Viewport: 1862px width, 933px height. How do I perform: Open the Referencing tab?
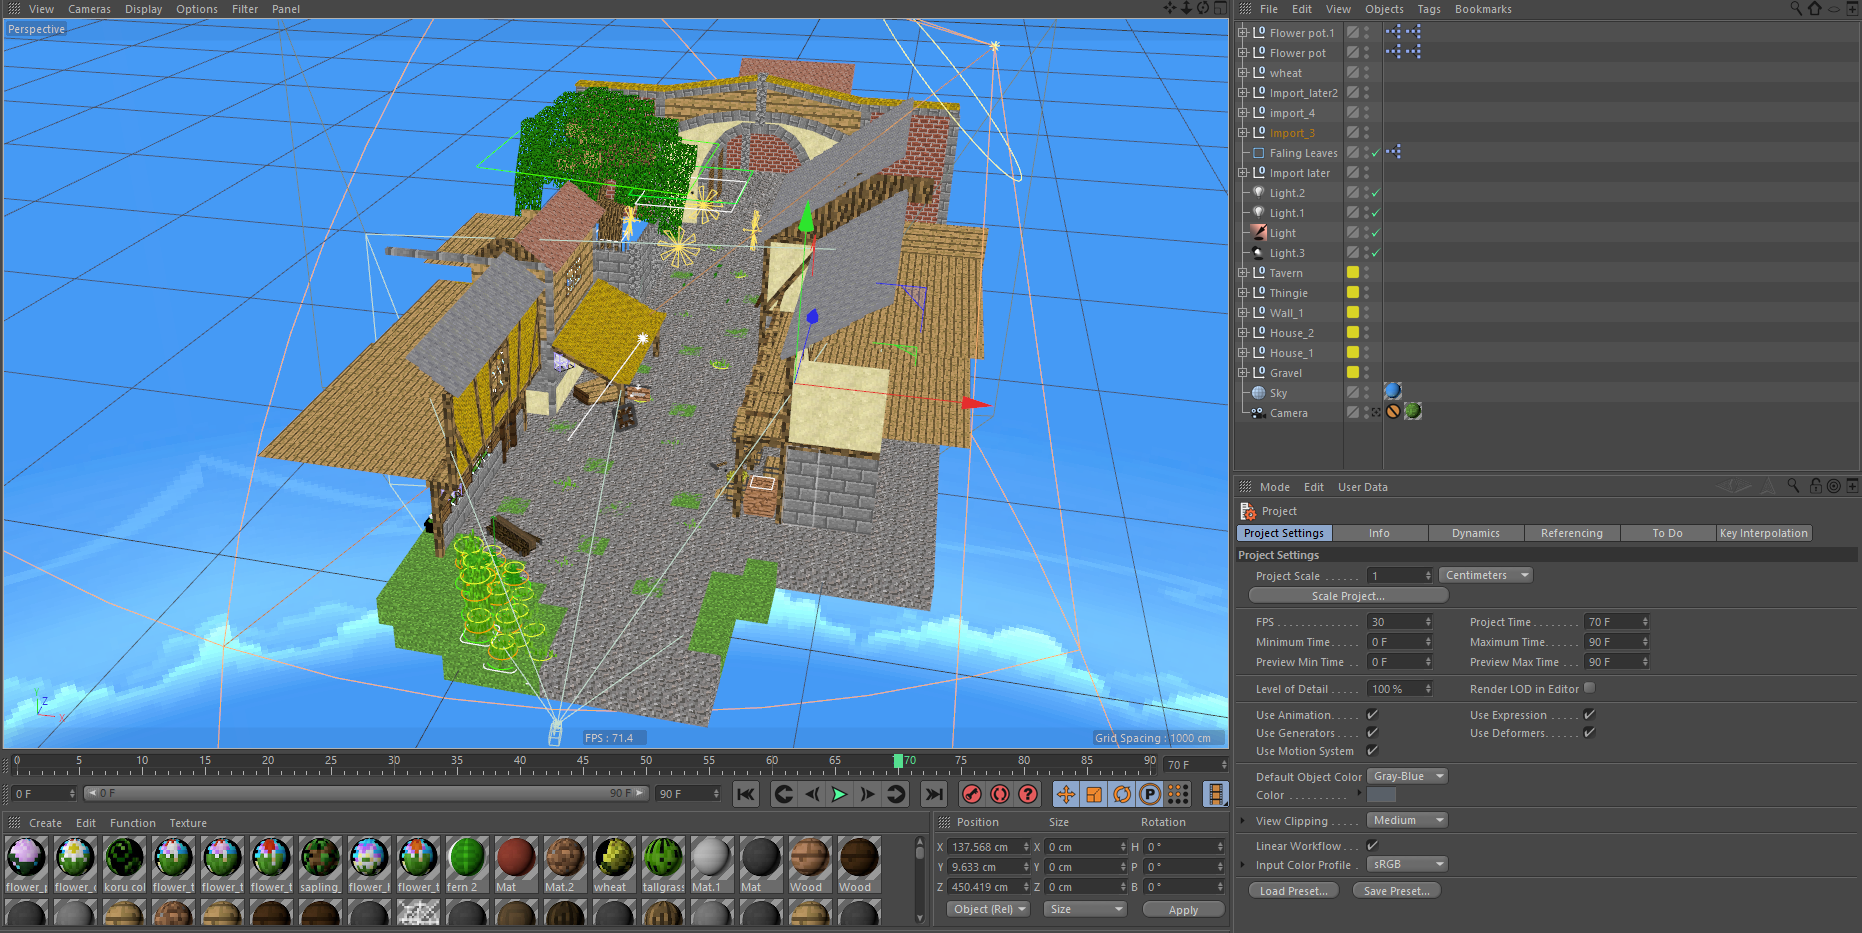[x=1572, y=533]
